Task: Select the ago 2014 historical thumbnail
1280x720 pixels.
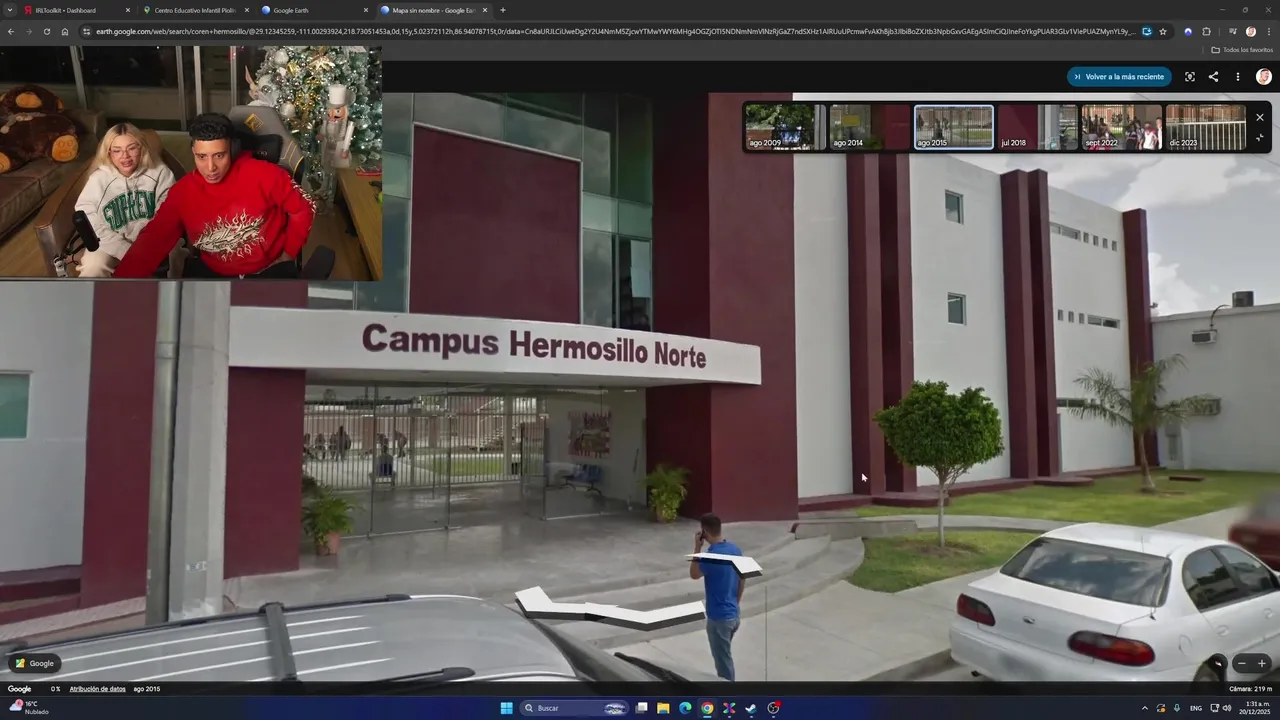Action: tap(870, 127)
